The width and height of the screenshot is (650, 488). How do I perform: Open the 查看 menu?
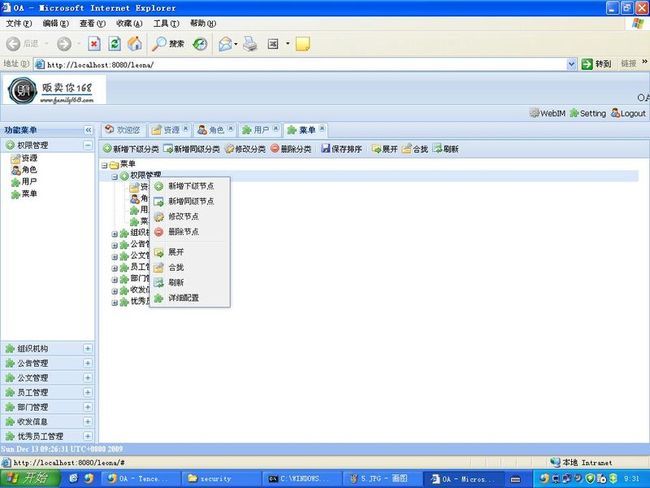92,24
